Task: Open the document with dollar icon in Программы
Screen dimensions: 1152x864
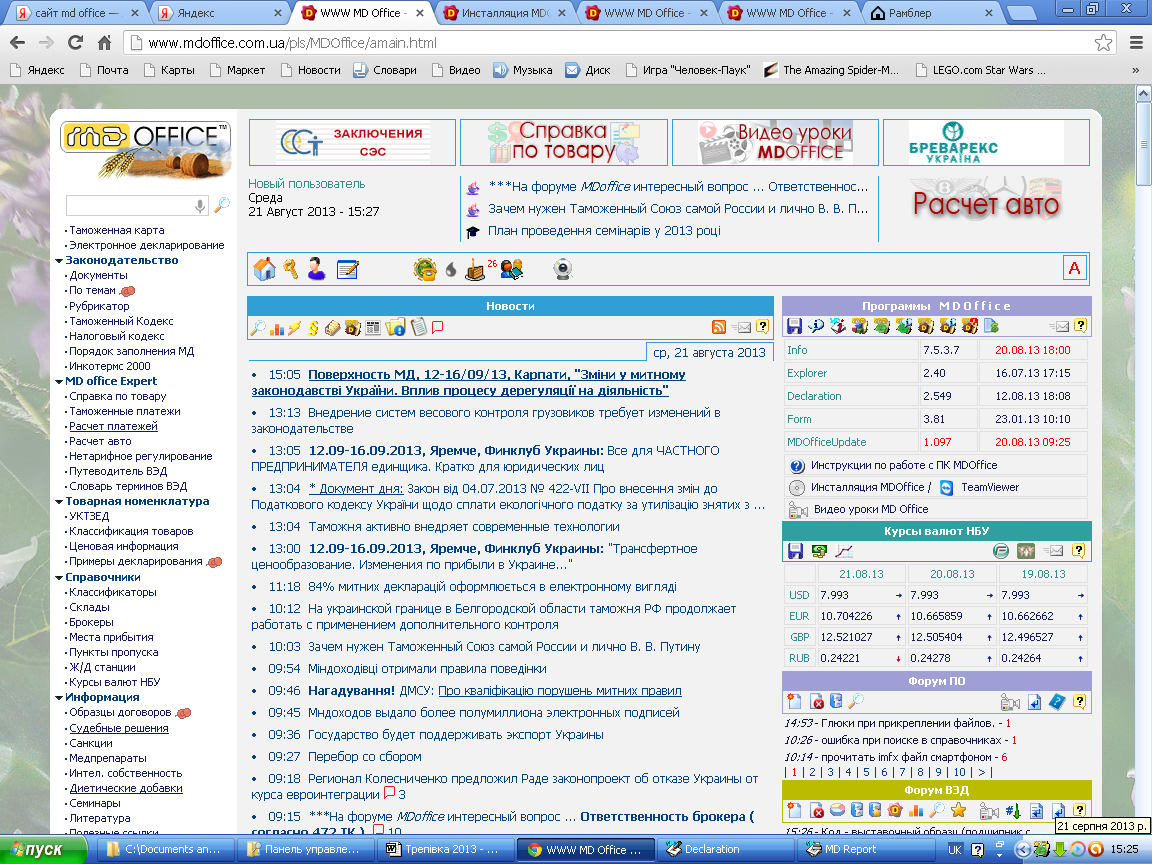Action: click(x=991, y=325)
